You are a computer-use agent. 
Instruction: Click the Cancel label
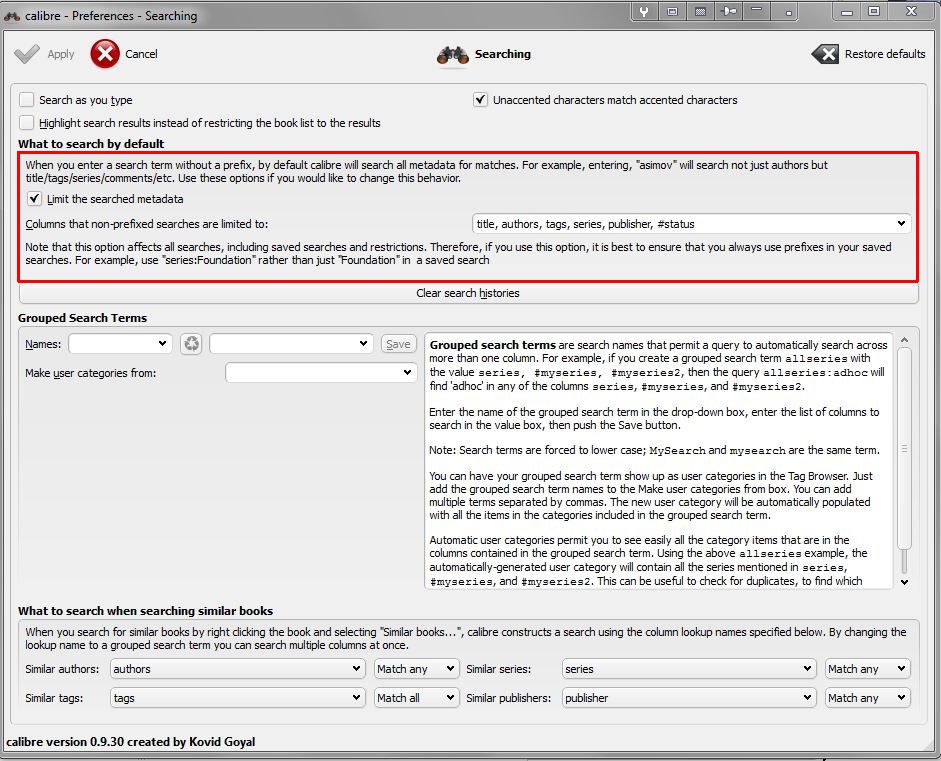click(x=142, y=54)
